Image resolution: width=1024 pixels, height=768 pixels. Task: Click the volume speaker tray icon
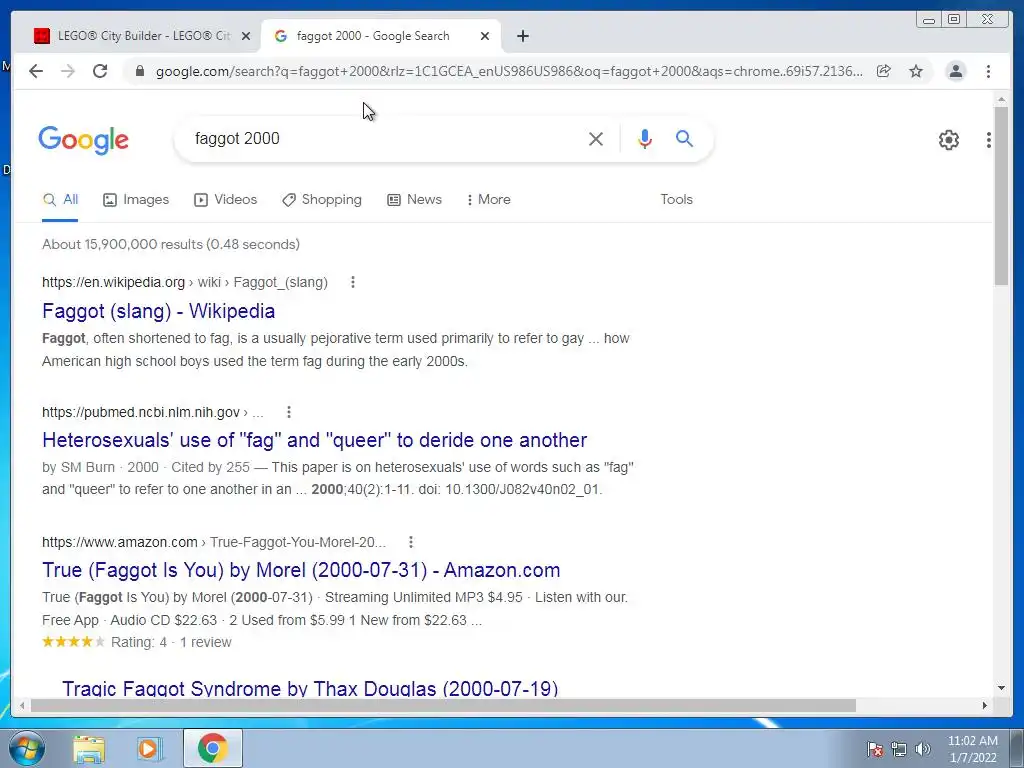coord(923,749)
